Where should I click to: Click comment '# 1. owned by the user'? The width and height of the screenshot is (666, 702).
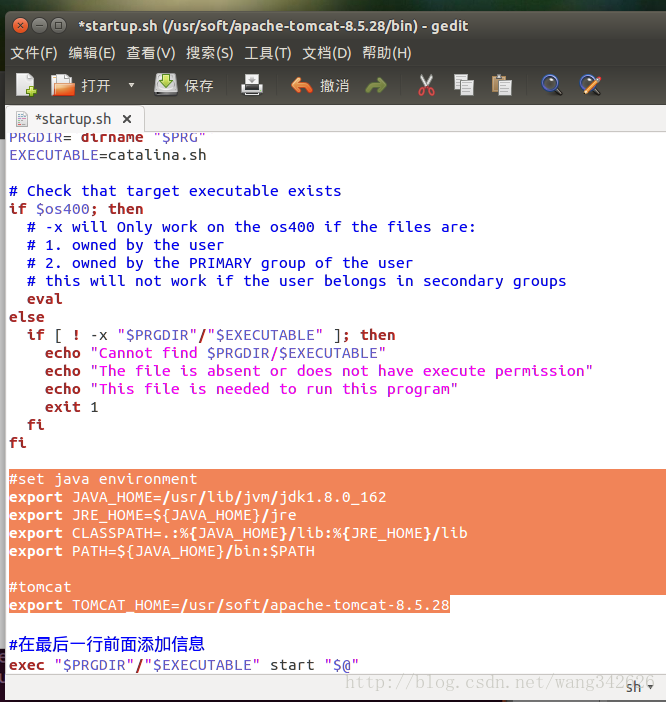point(125,245)
